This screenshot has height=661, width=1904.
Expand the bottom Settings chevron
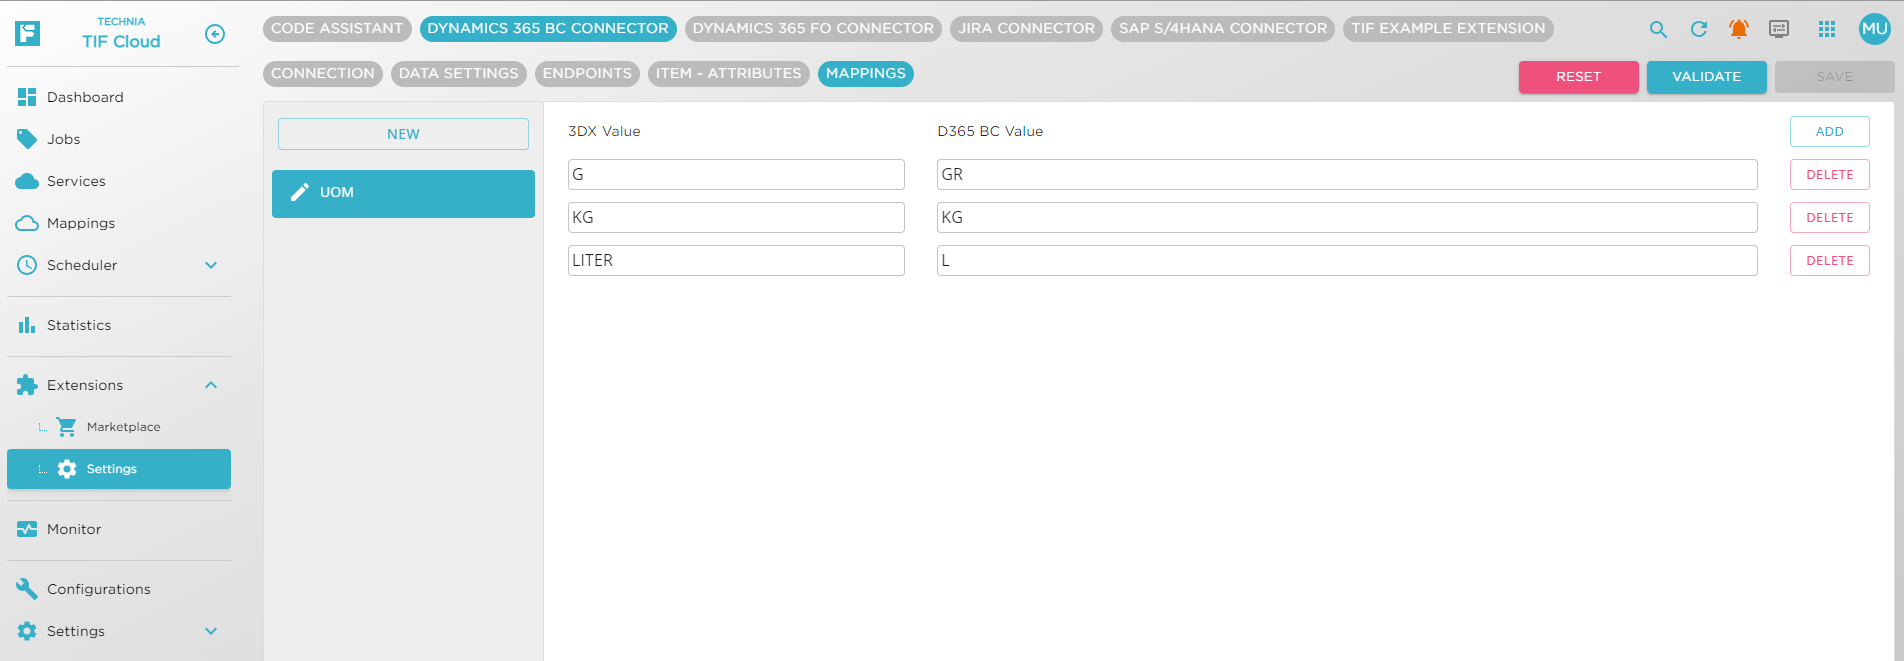tap(211, 631)
